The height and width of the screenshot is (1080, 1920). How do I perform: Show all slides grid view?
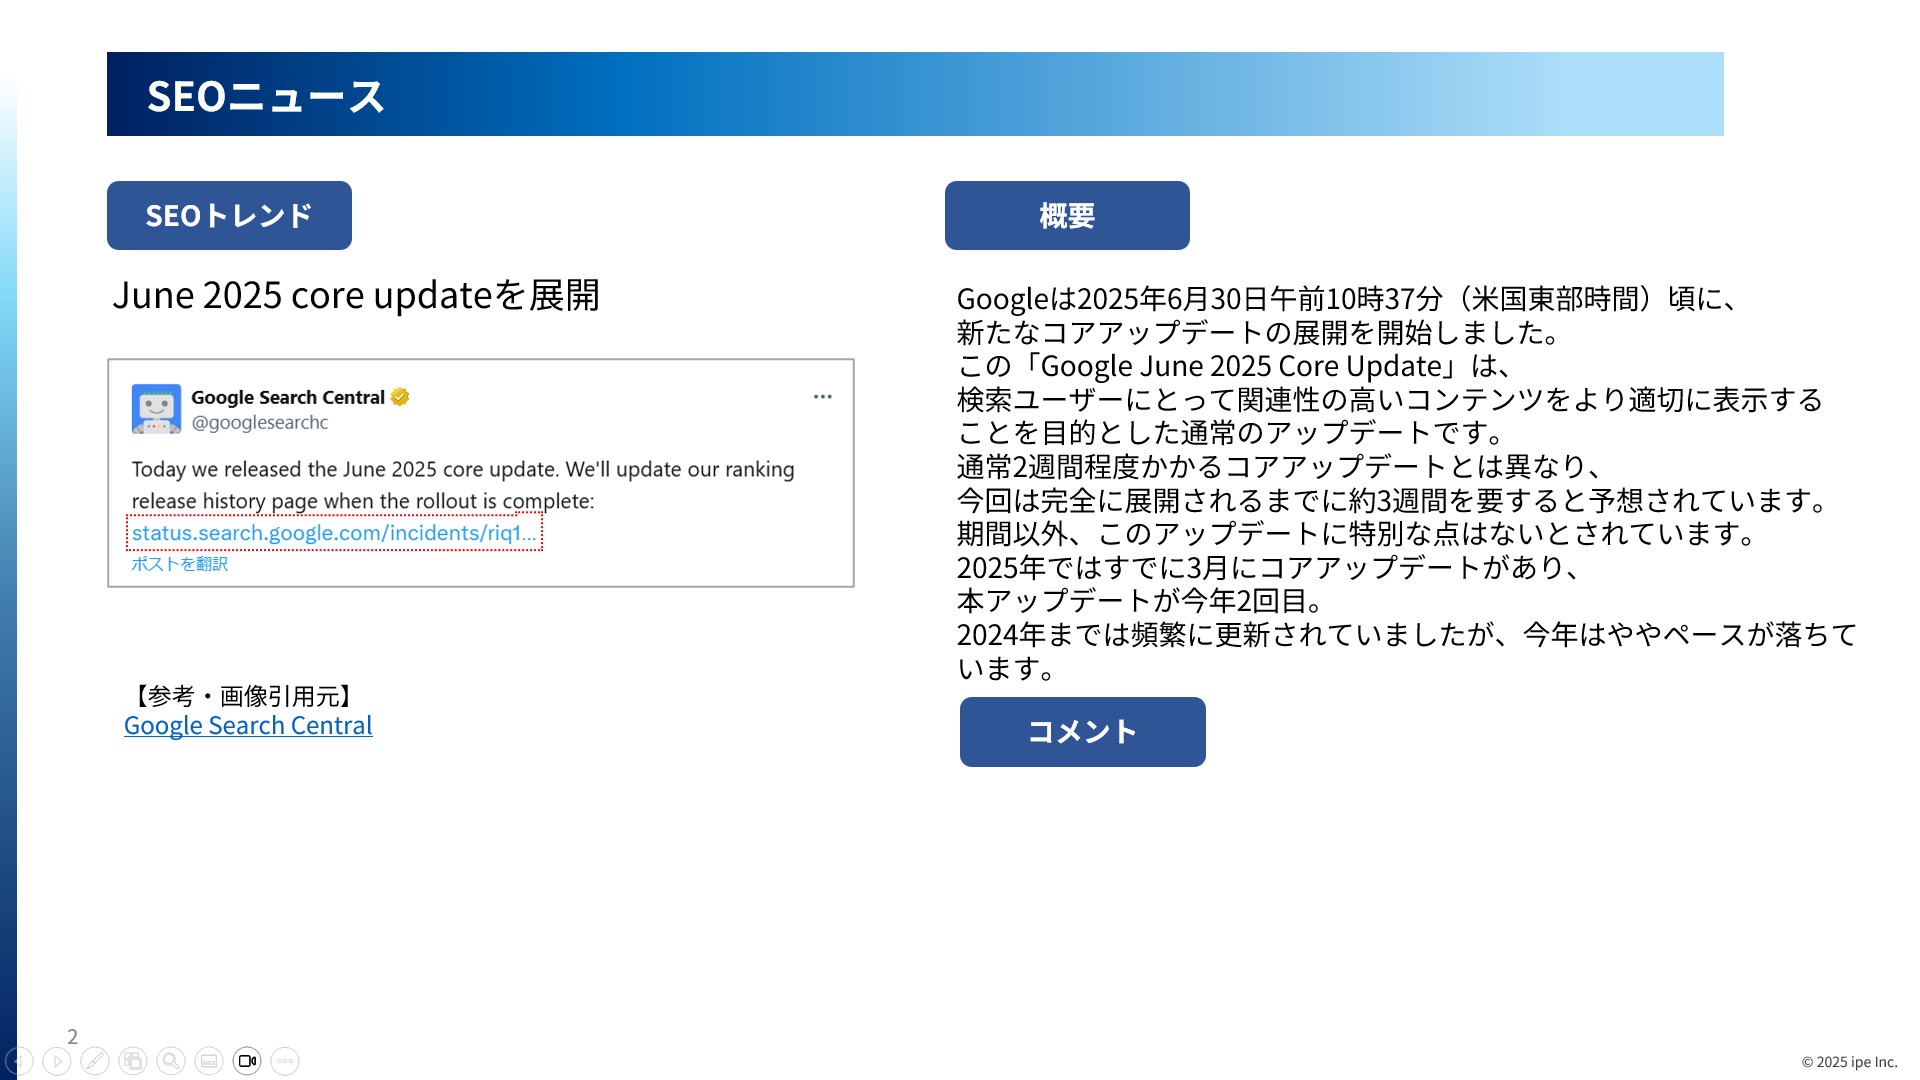point(133,1061)
